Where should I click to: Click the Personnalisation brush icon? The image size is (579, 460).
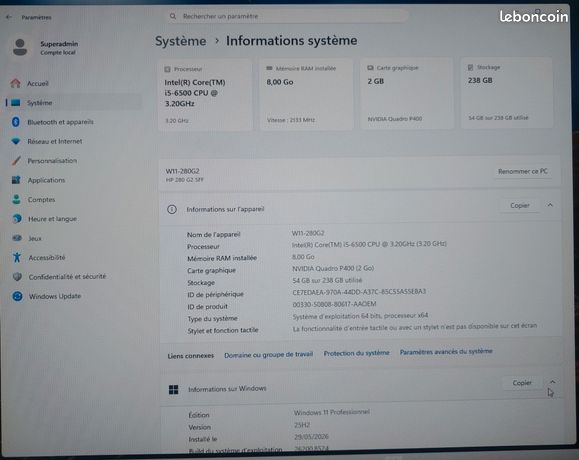[x=16, y=161]
